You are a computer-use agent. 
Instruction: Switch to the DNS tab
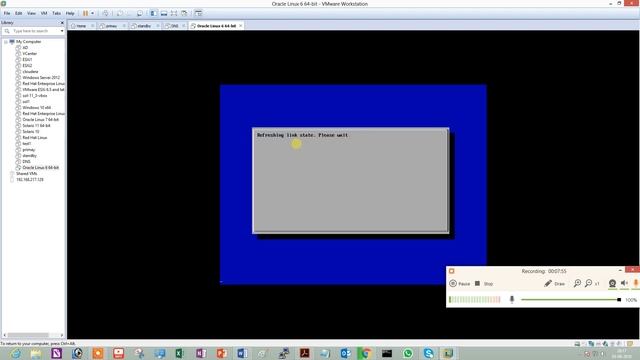[175, 26]
